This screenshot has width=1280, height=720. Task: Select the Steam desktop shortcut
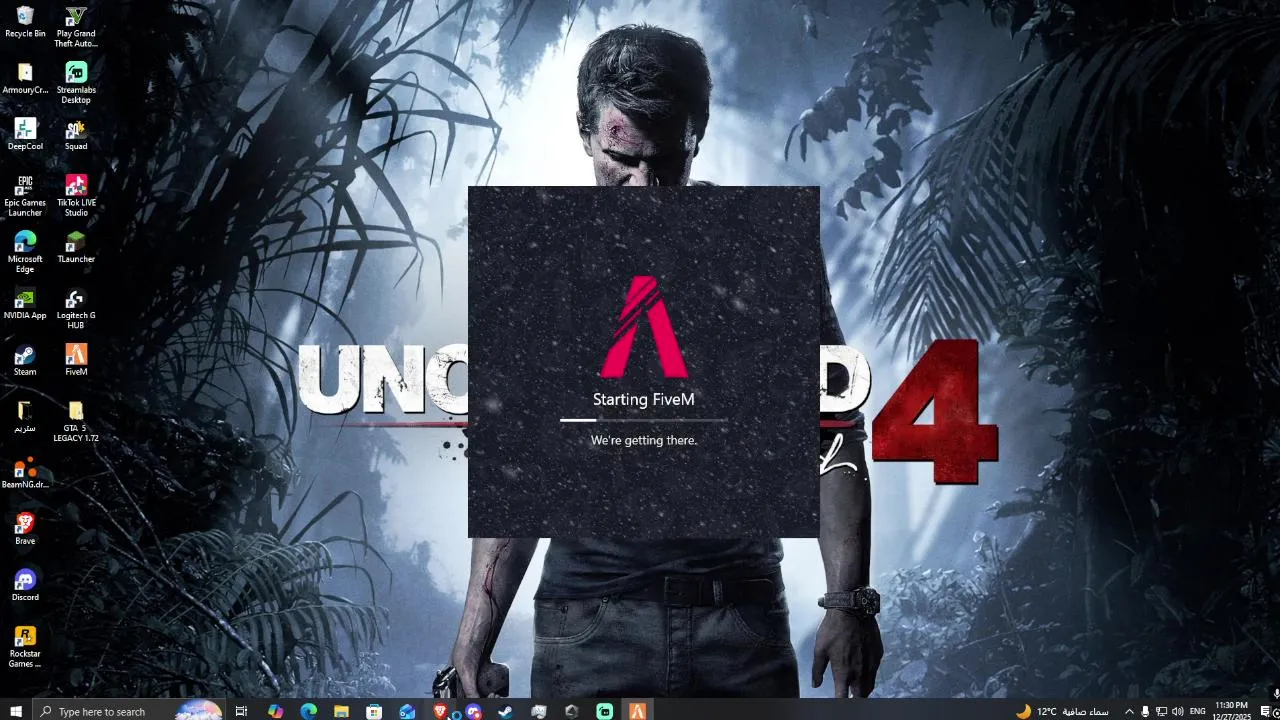click(x=25, y=361)
